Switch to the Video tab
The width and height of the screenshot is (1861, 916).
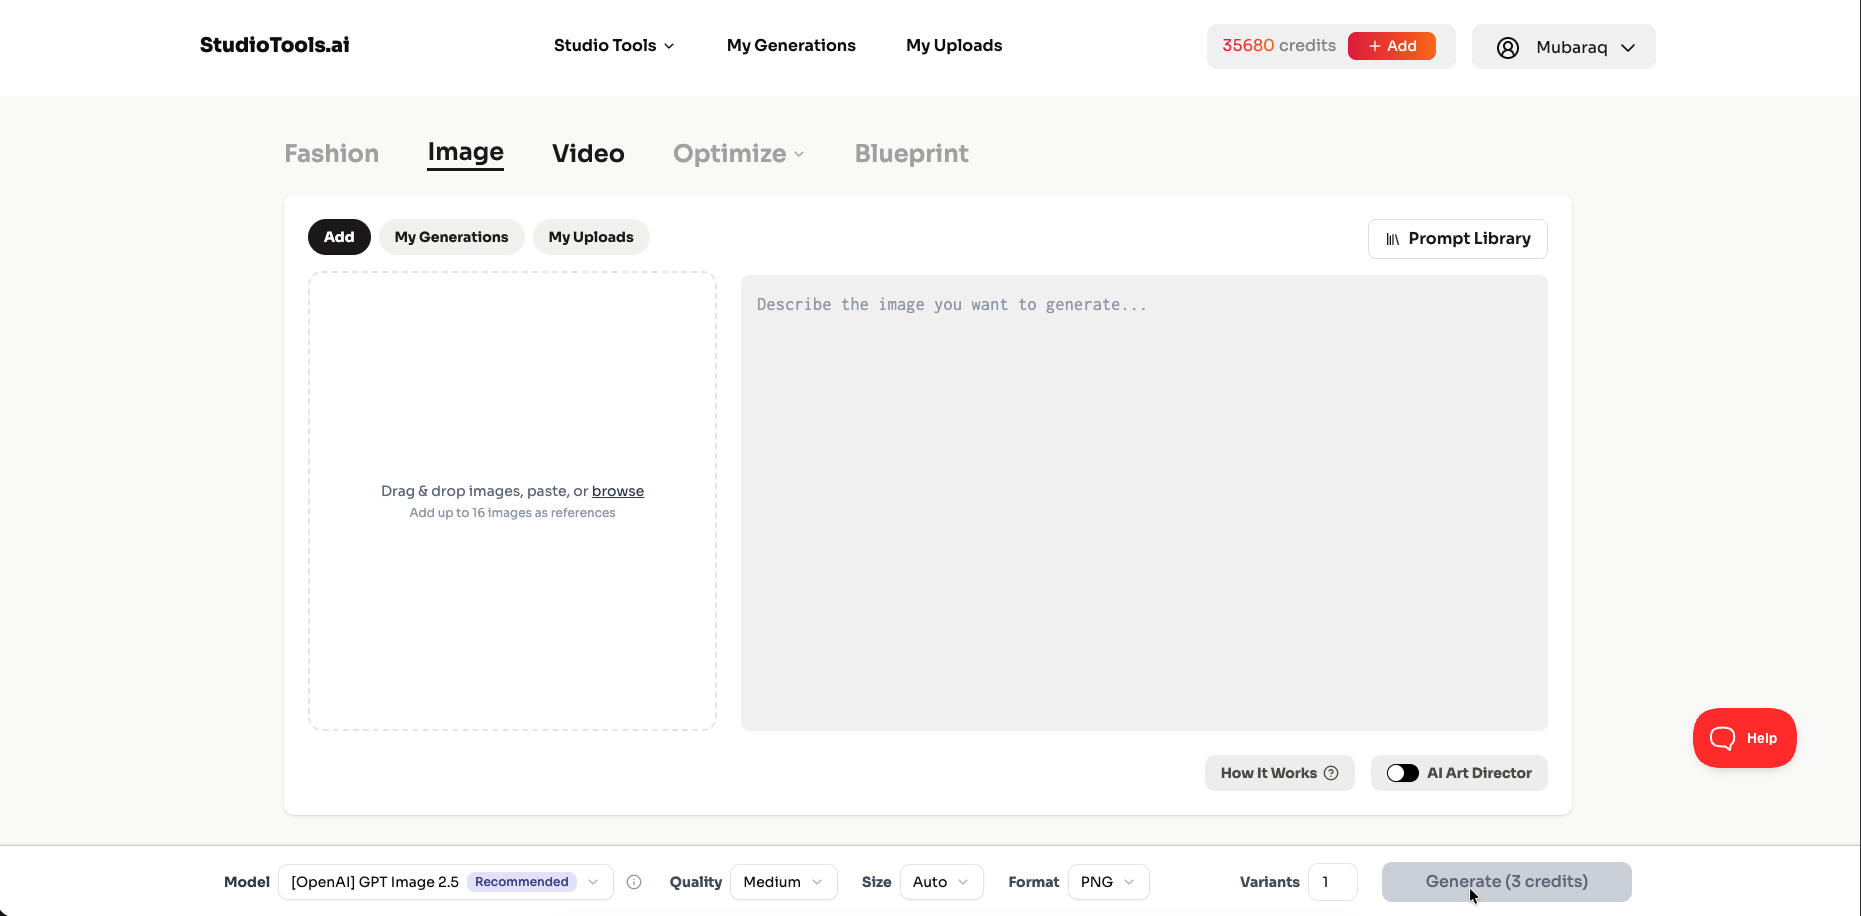pos(589,154)
